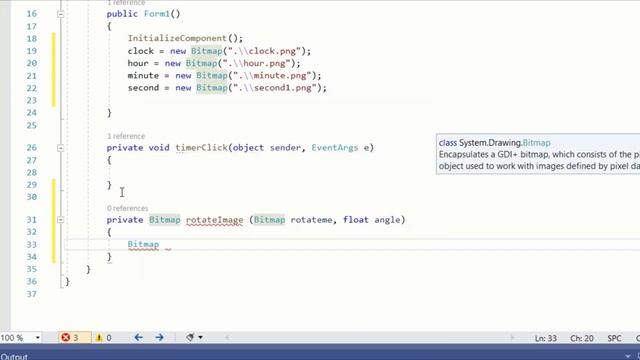Viewport: 640px width, 360px height.
Task: Collapse the Form1() constructor at line 16
Action: 60,14
